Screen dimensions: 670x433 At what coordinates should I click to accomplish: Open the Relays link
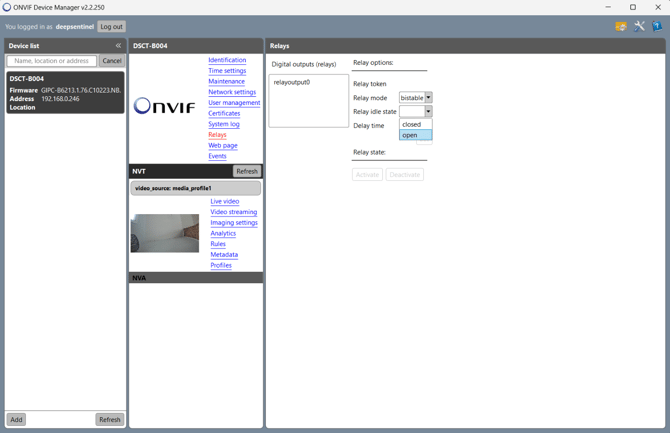[217, 135]
